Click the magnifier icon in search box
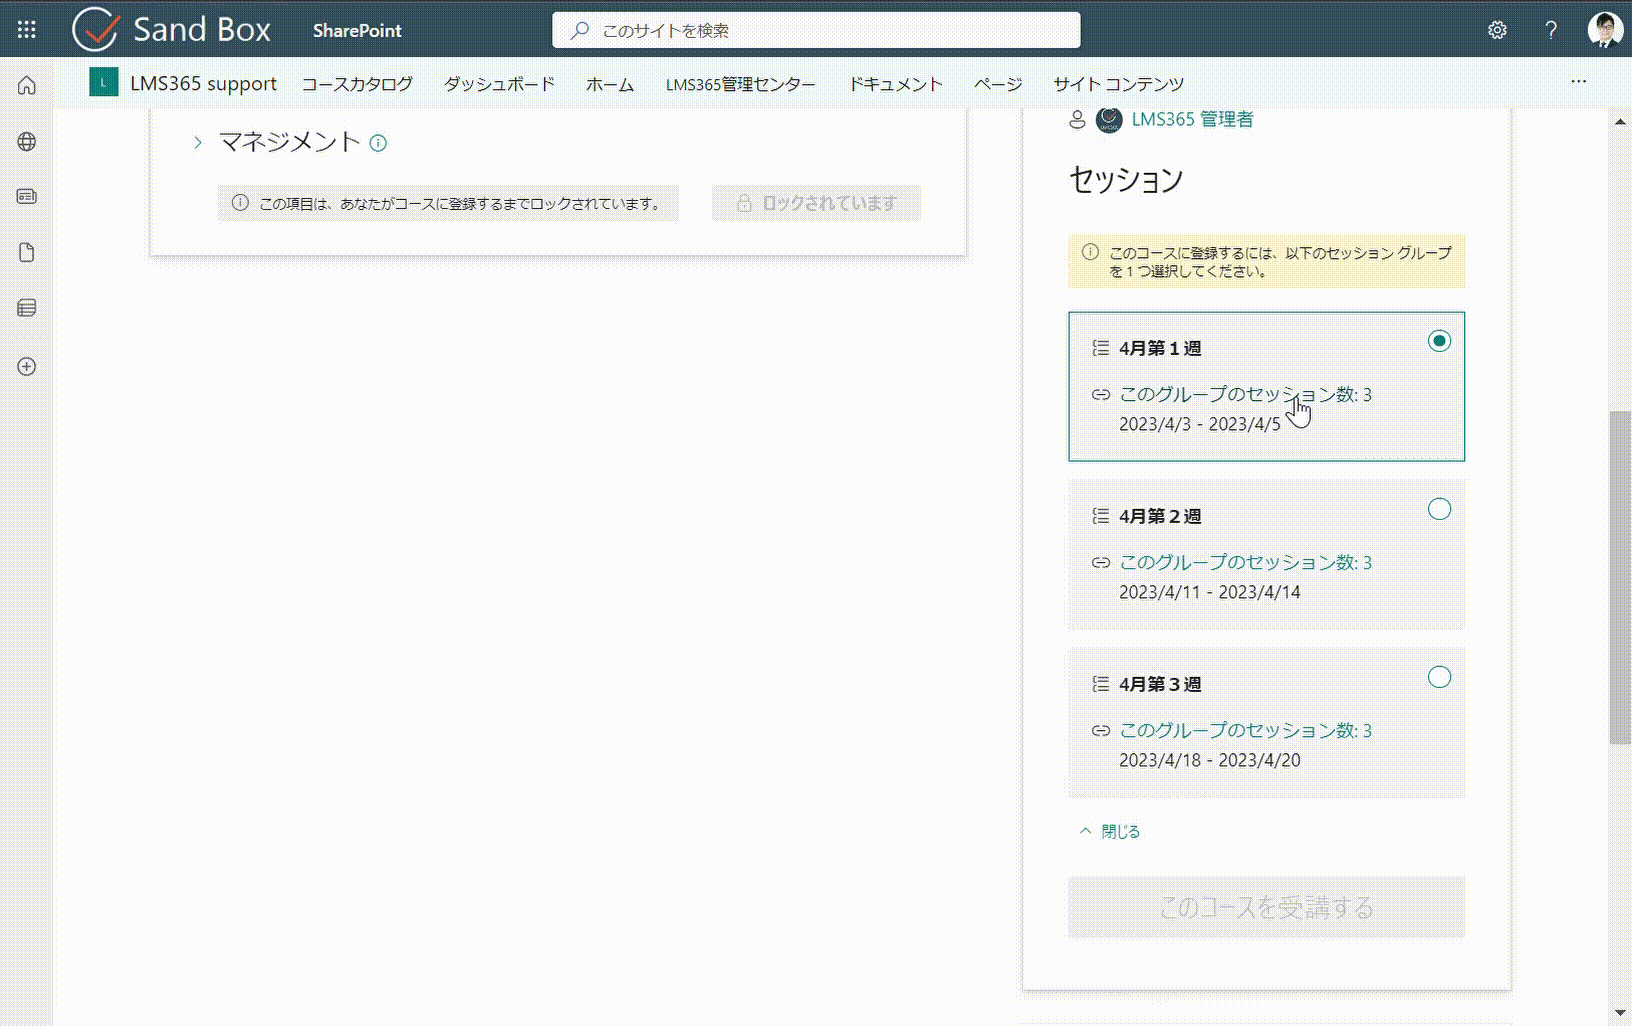The width and height of the screenshot is (1632, 1026). pyautogui.click(x=579, y=30)
